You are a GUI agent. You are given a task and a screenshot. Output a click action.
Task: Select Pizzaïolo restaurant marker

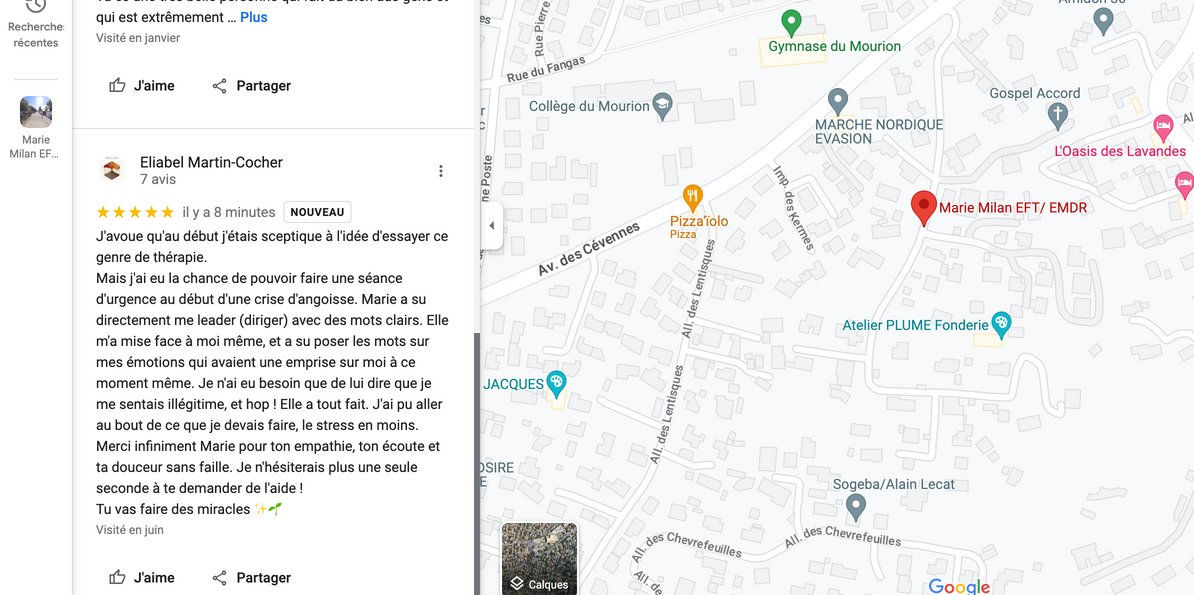692,198
